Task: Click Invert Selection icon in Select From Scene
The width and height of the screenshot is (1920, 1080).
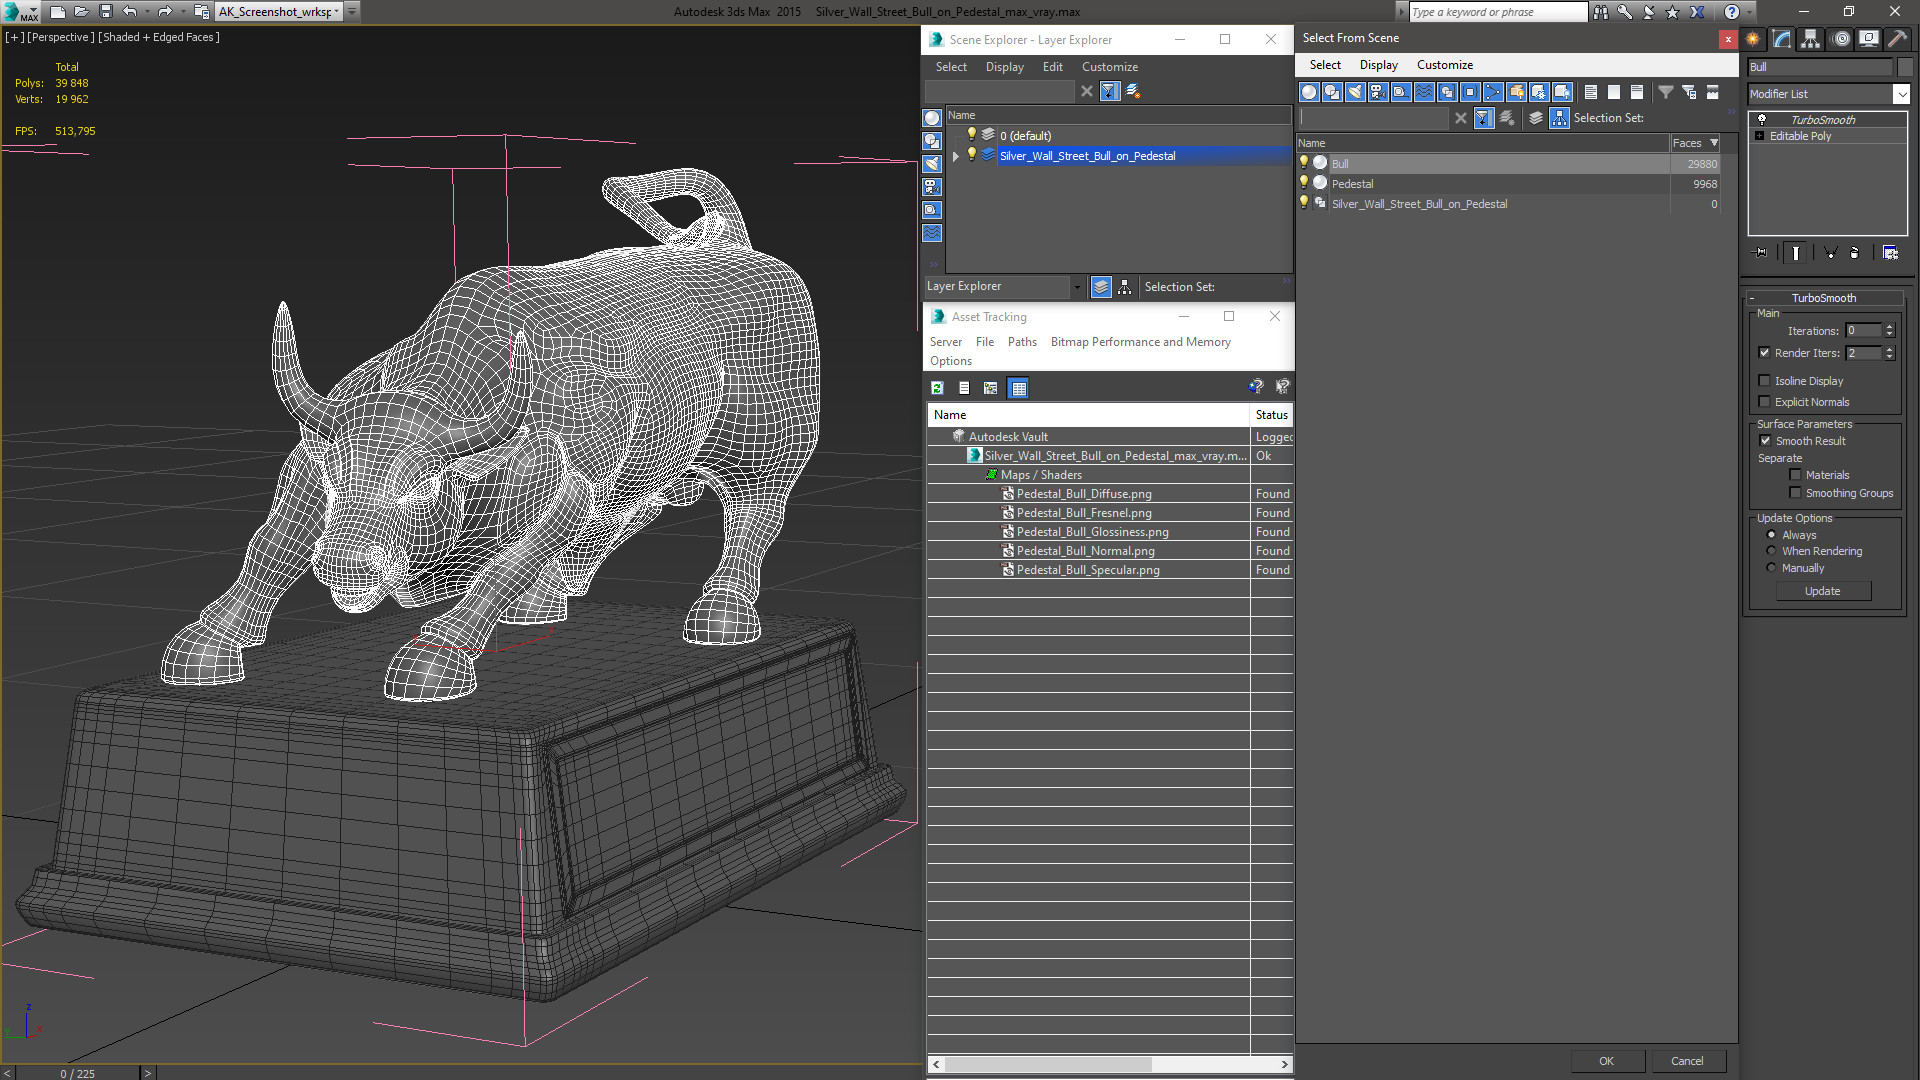Action: (x=1637, y=92)
